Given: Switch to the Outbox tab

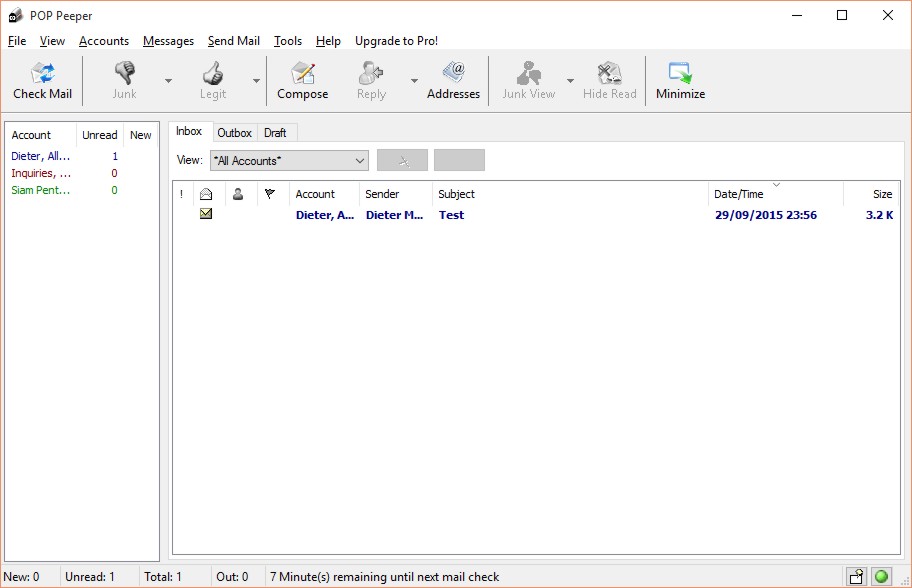Looking at the screenshot, I should tap(234, 133).
